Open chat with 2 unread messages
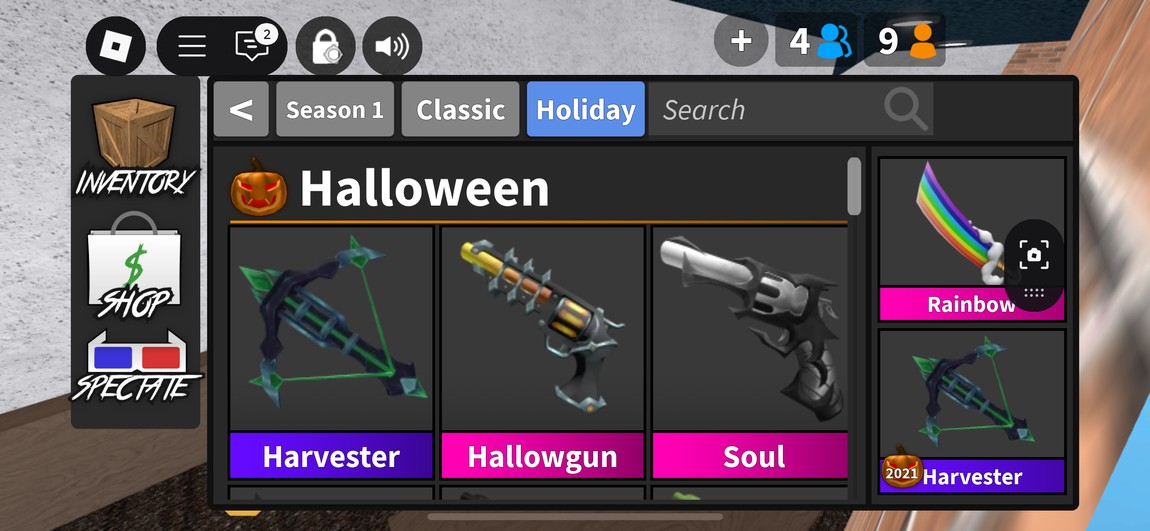1150x531 pixels. click(x=252, y=46)
